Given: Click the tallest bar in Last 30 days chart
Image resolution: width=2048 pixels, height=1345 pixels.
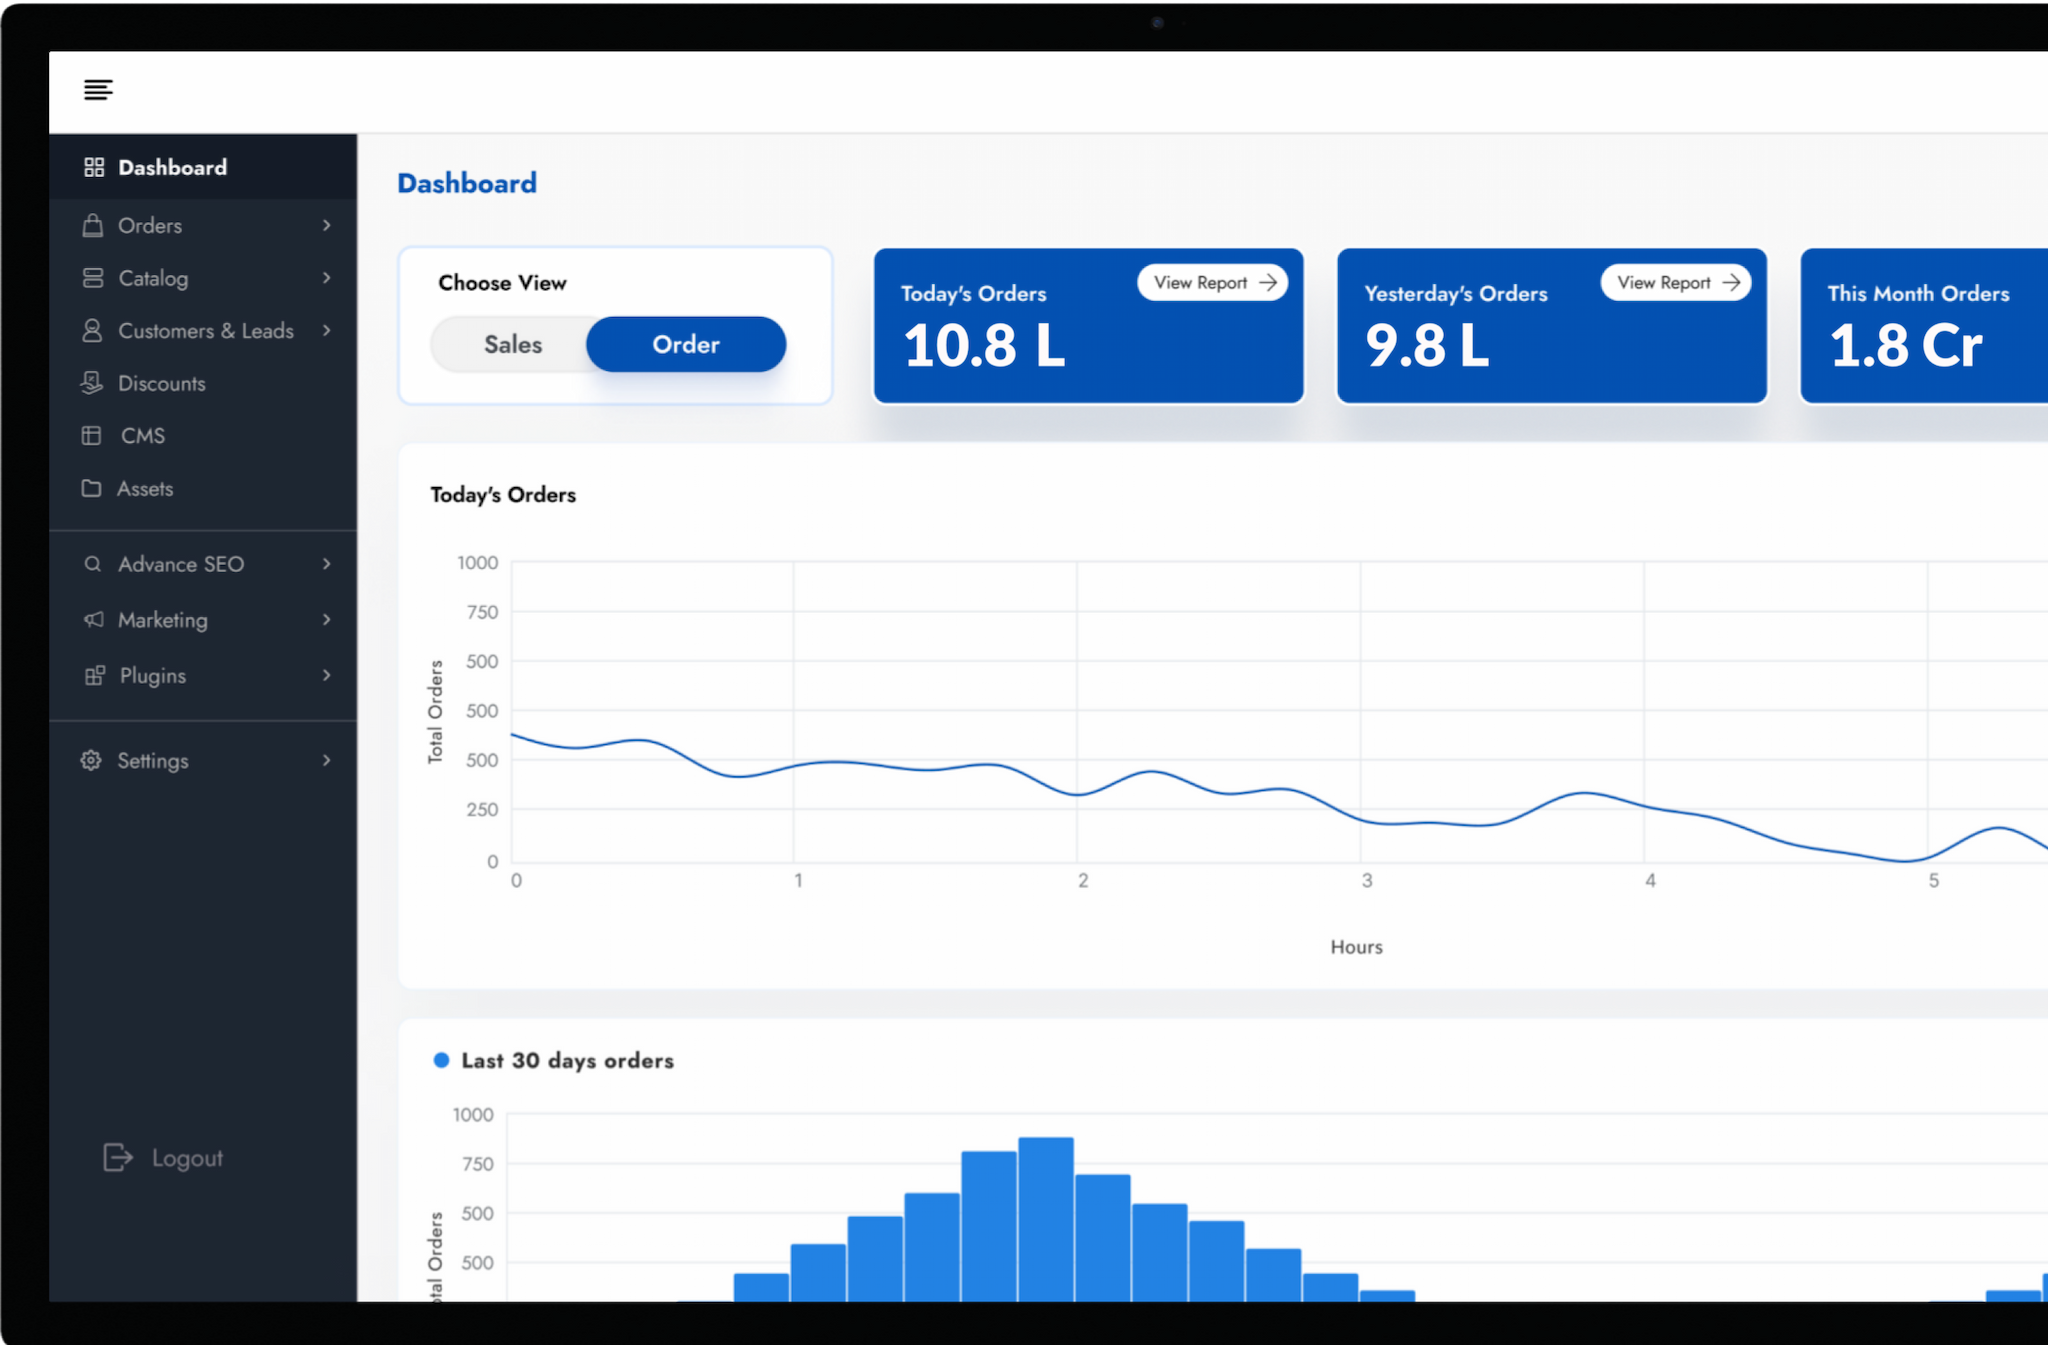Looking at the screenshot, I should [1046, 1219].
